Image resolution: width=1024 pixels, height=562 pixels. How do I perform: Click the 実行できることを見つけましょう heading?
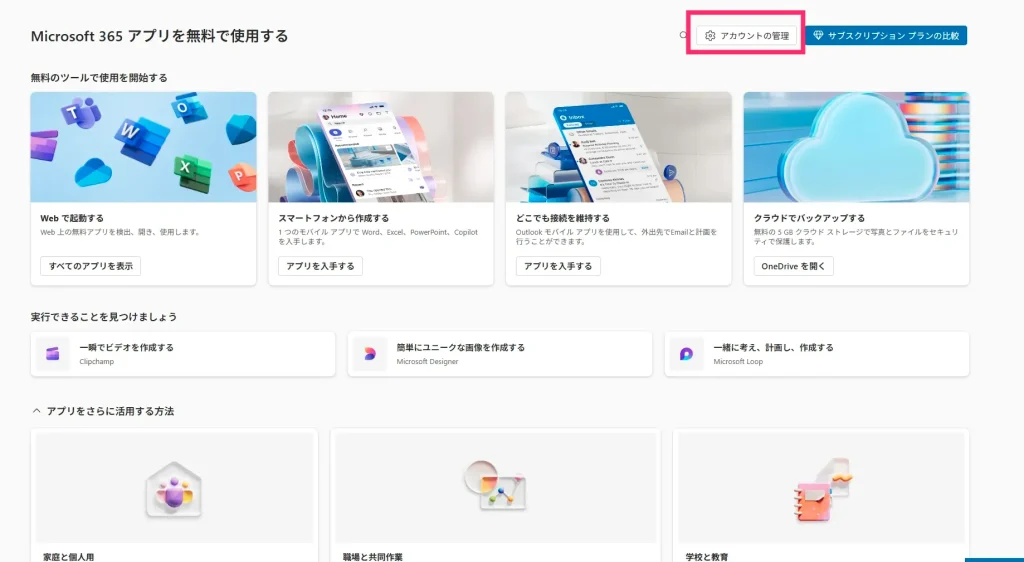[x=104, y=317]
